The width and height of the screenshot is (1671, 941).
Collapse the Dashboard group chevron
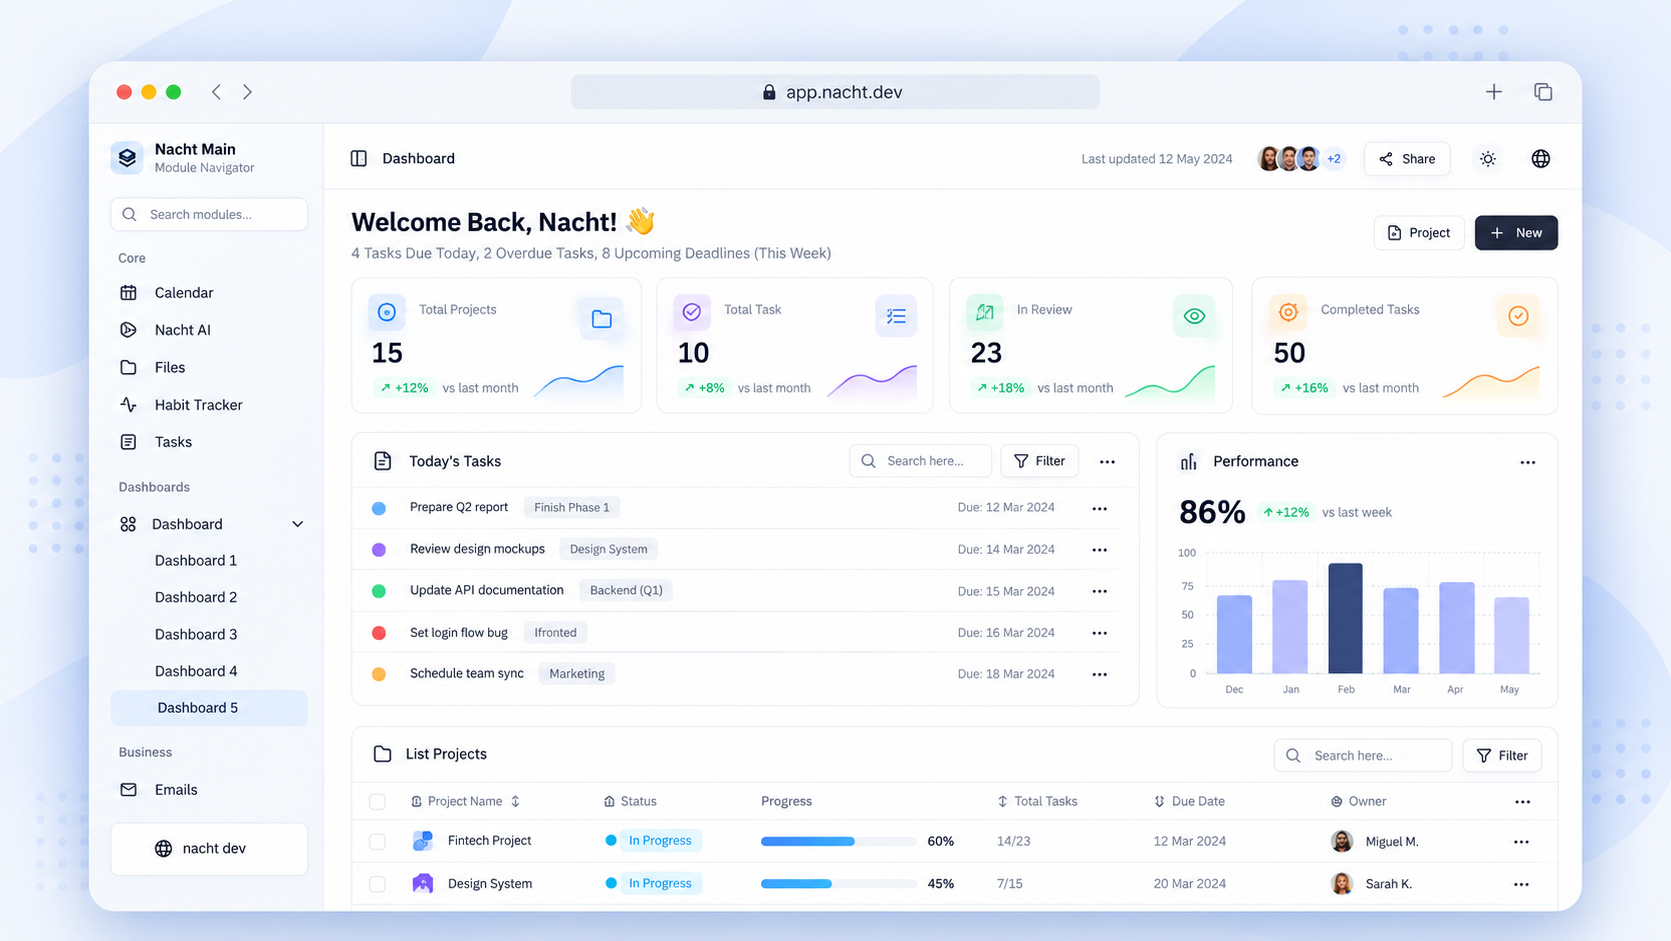point(297,524)
